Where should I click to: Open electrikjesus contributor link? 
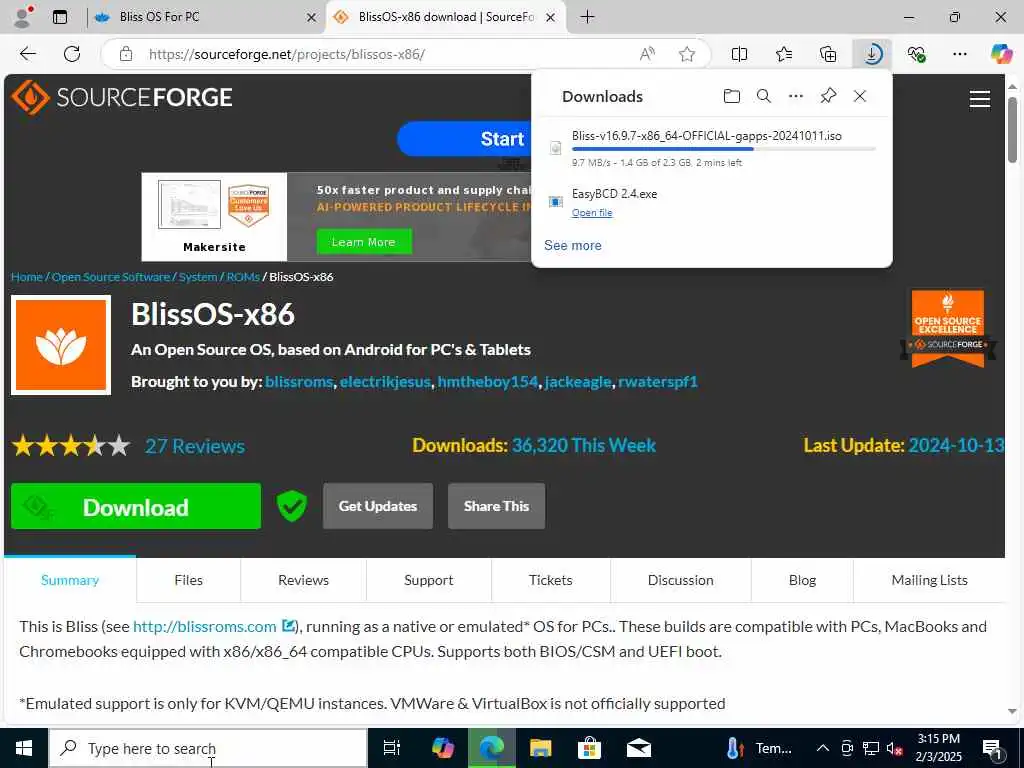(x=385, y=381)
